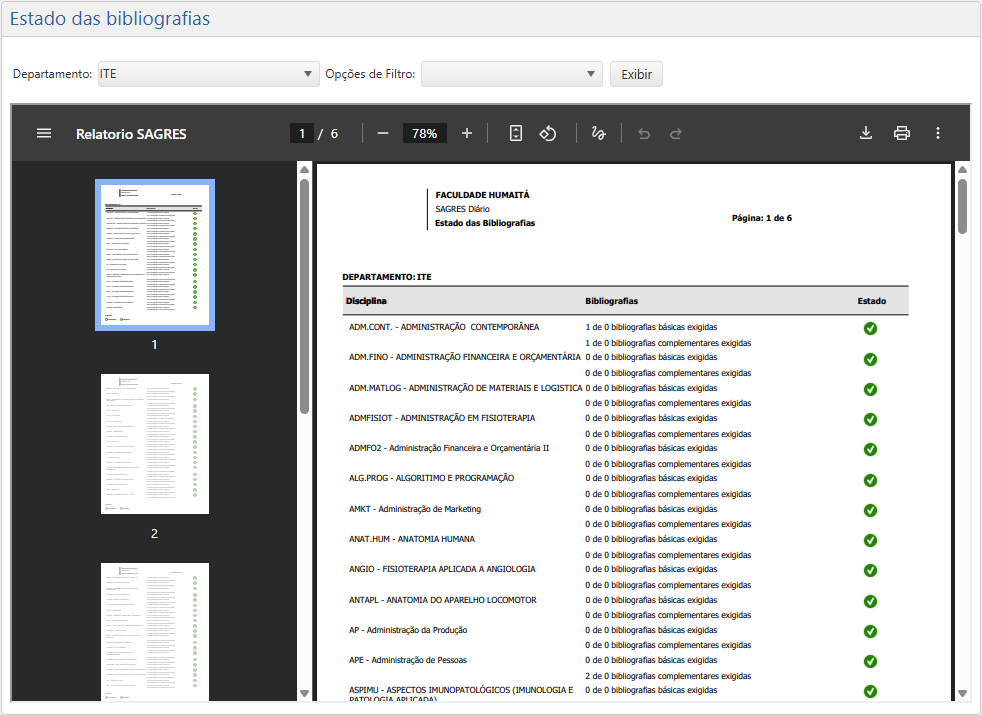This screenshot has width=982, height=715.
Task: Expand the Opções de Filtro dropdown
Action: (511, 74)
